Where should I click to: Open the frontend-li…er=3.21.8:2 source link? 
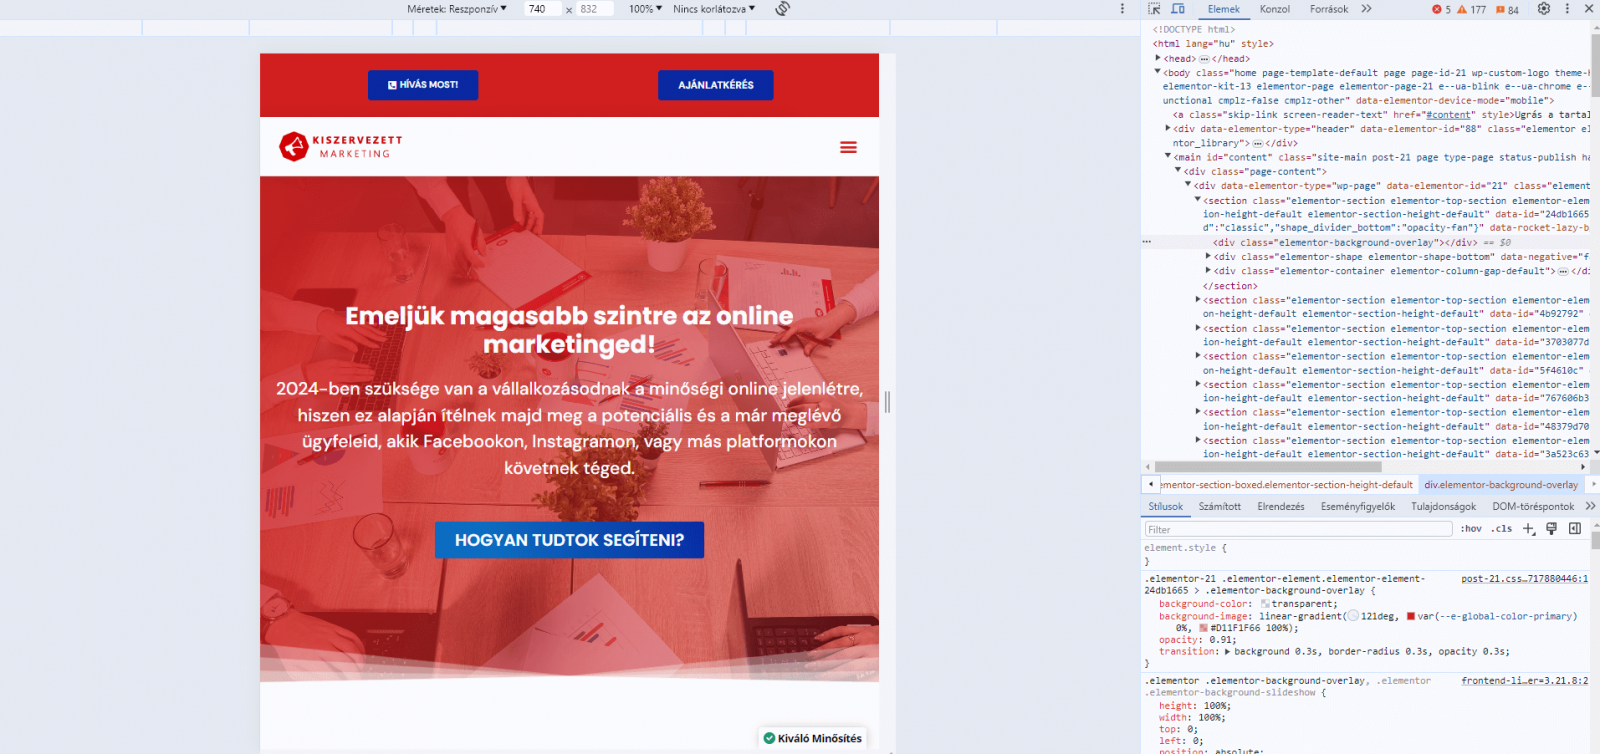coord(1524,681)
